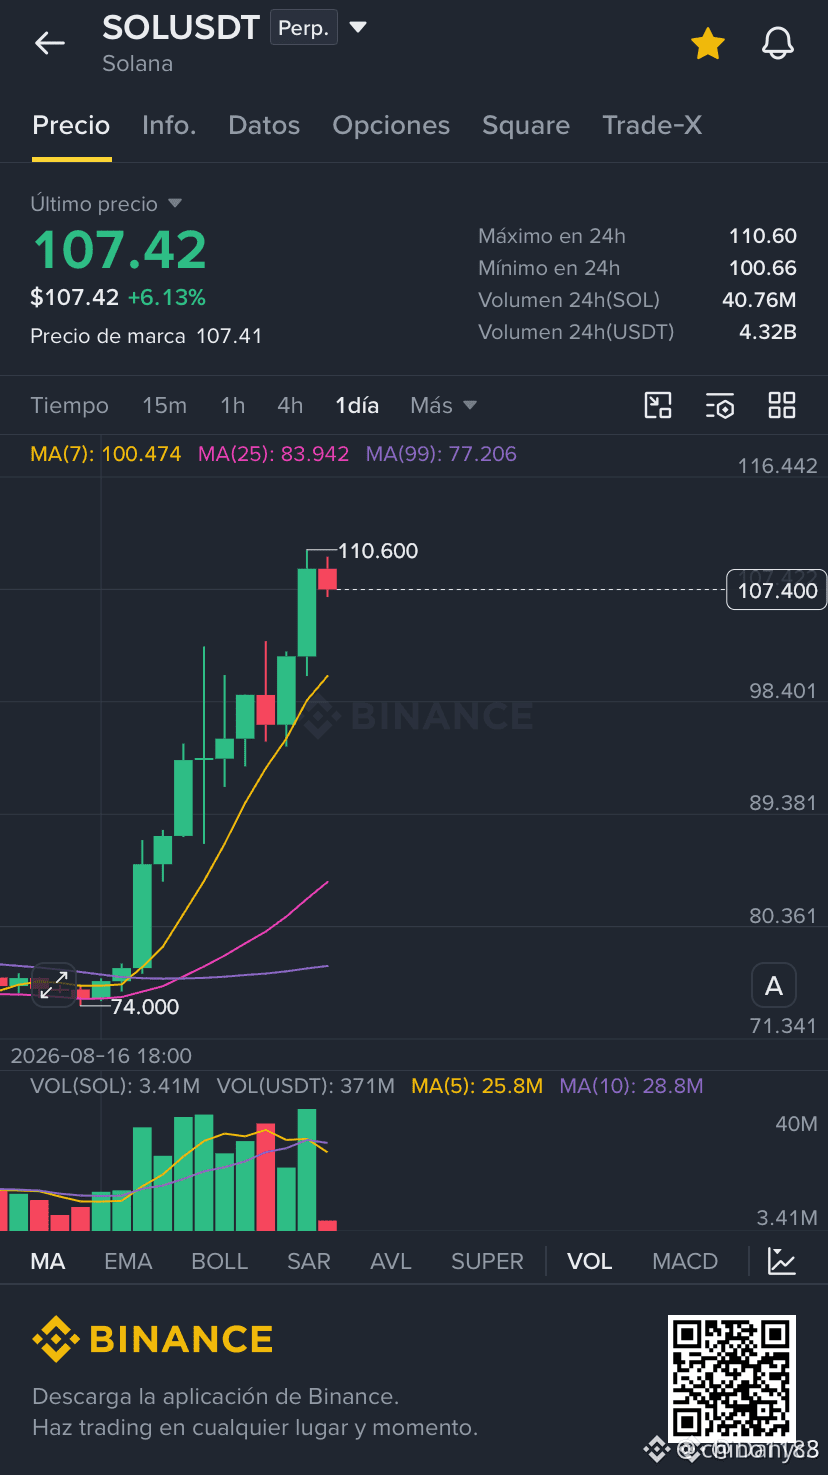Screen dimensions: 828x1475
Task: Click the Binance logo in footer
Action: [x=152, y=1339]
